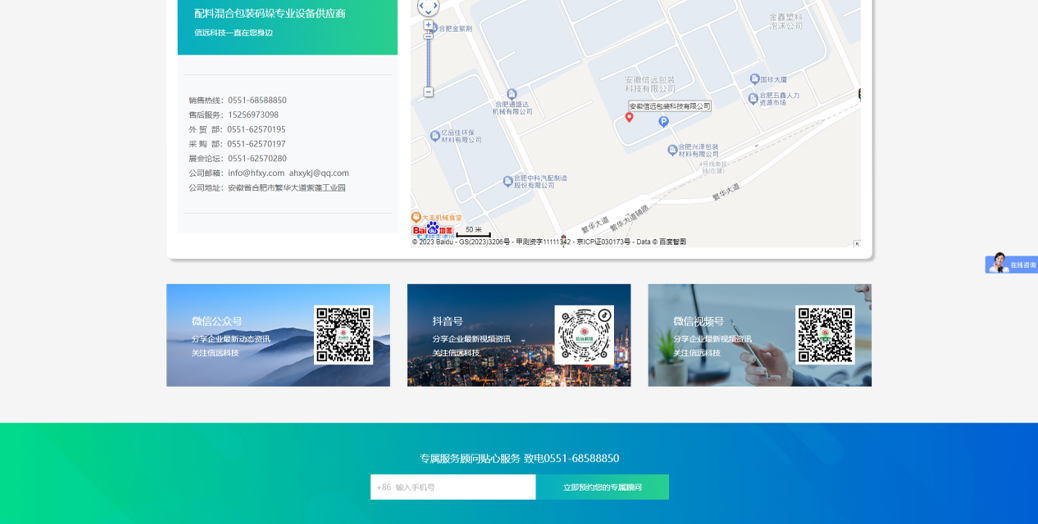Click the blue parking P marker
This screenshot has width=1038, height=524.
pyautogui.click(x=663, y=122)
